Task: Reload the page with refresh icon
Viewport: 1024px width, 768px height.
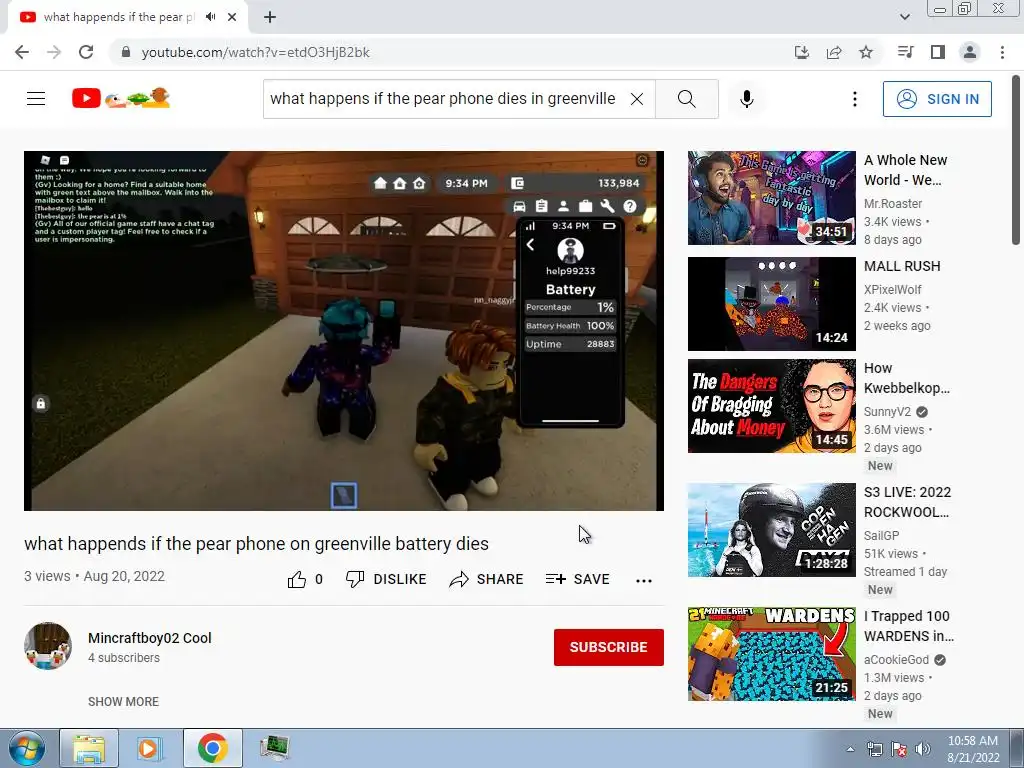Action: [86, 52]
